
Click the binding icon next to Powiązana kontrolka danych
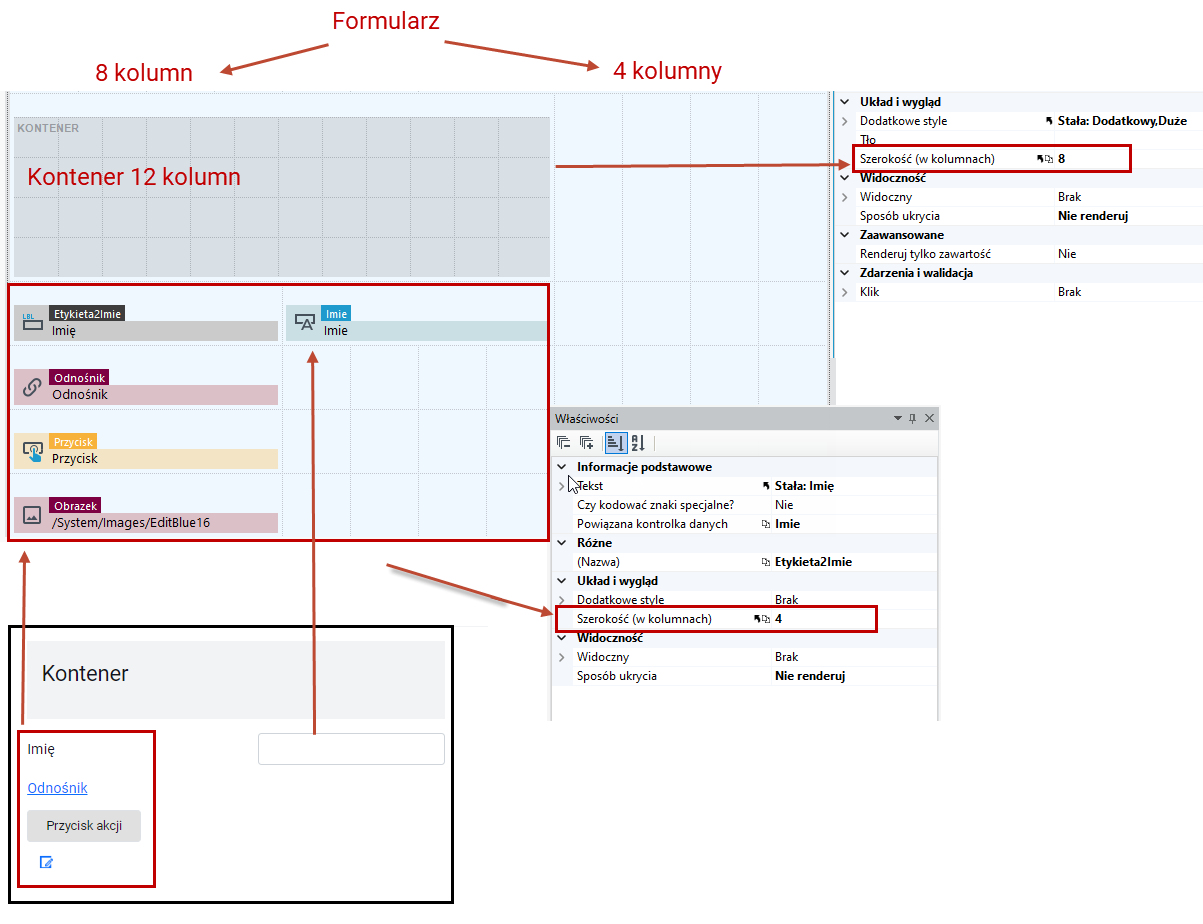point(766,524)
